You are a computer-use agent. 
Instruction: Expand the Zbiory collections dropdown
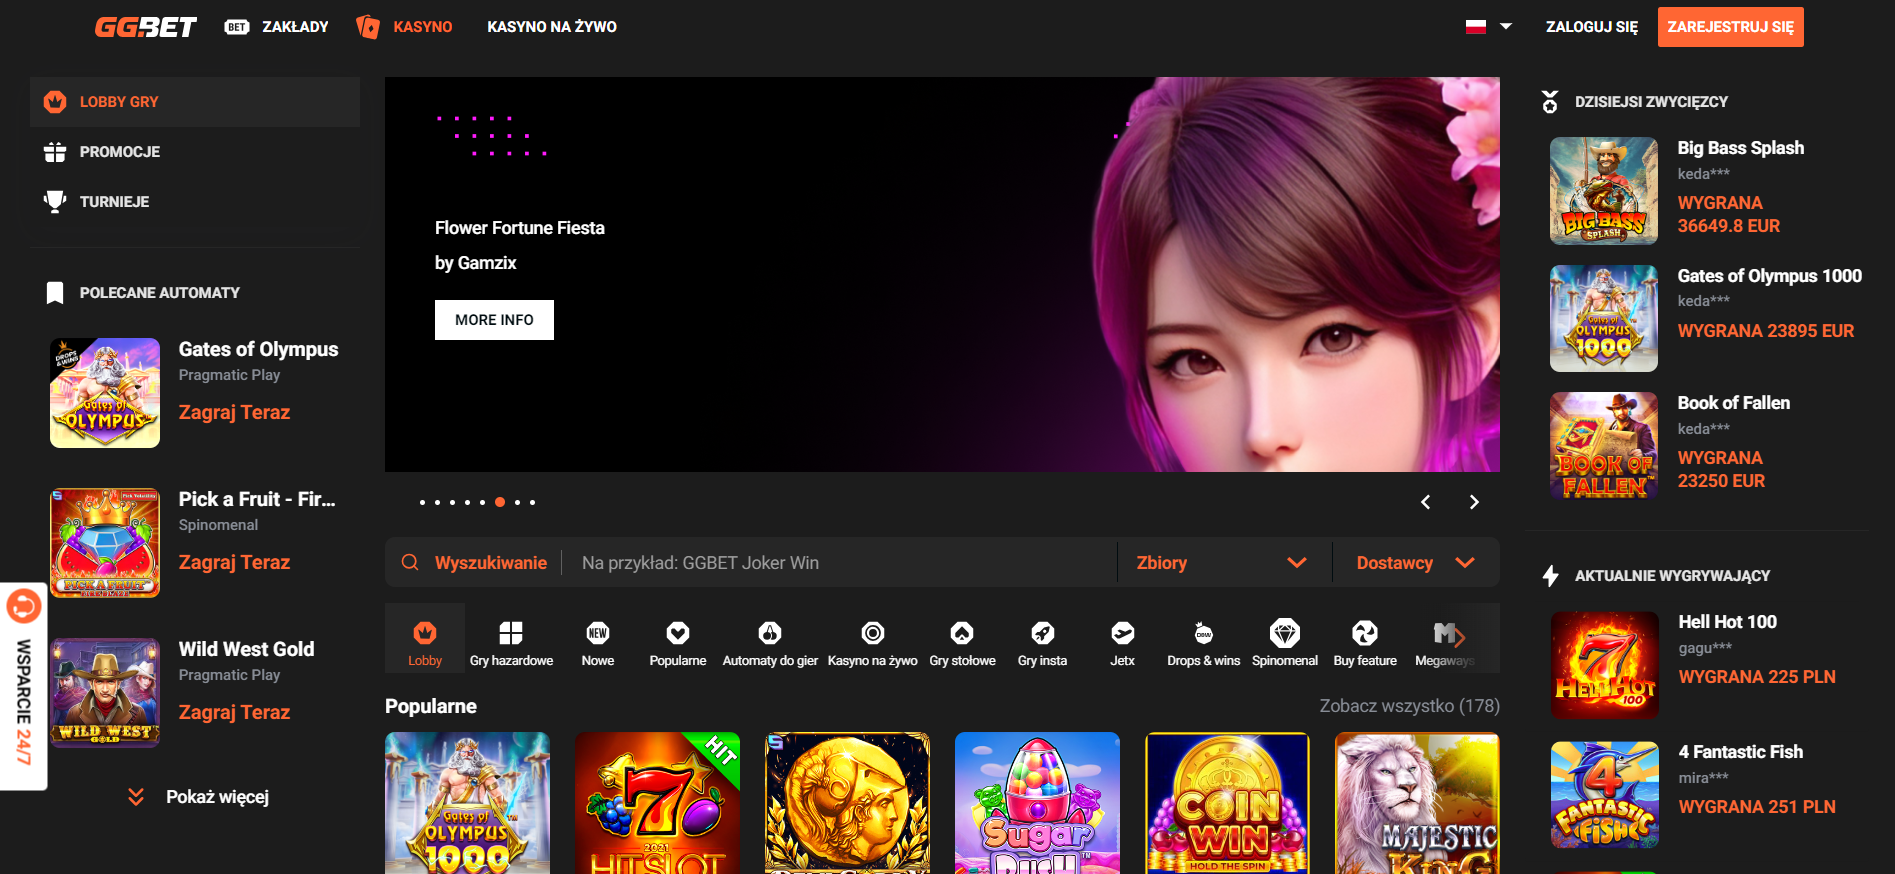point(1222,563)
